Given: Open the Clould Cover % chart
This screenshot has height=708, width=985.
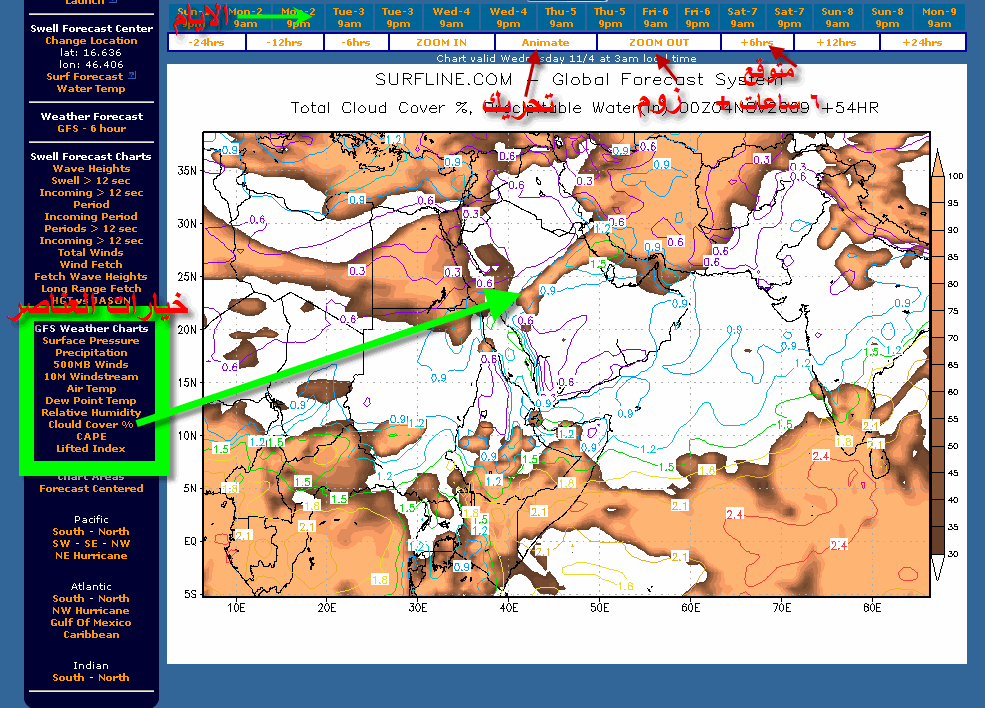Looking at the screenshot, I should (91, 424).
